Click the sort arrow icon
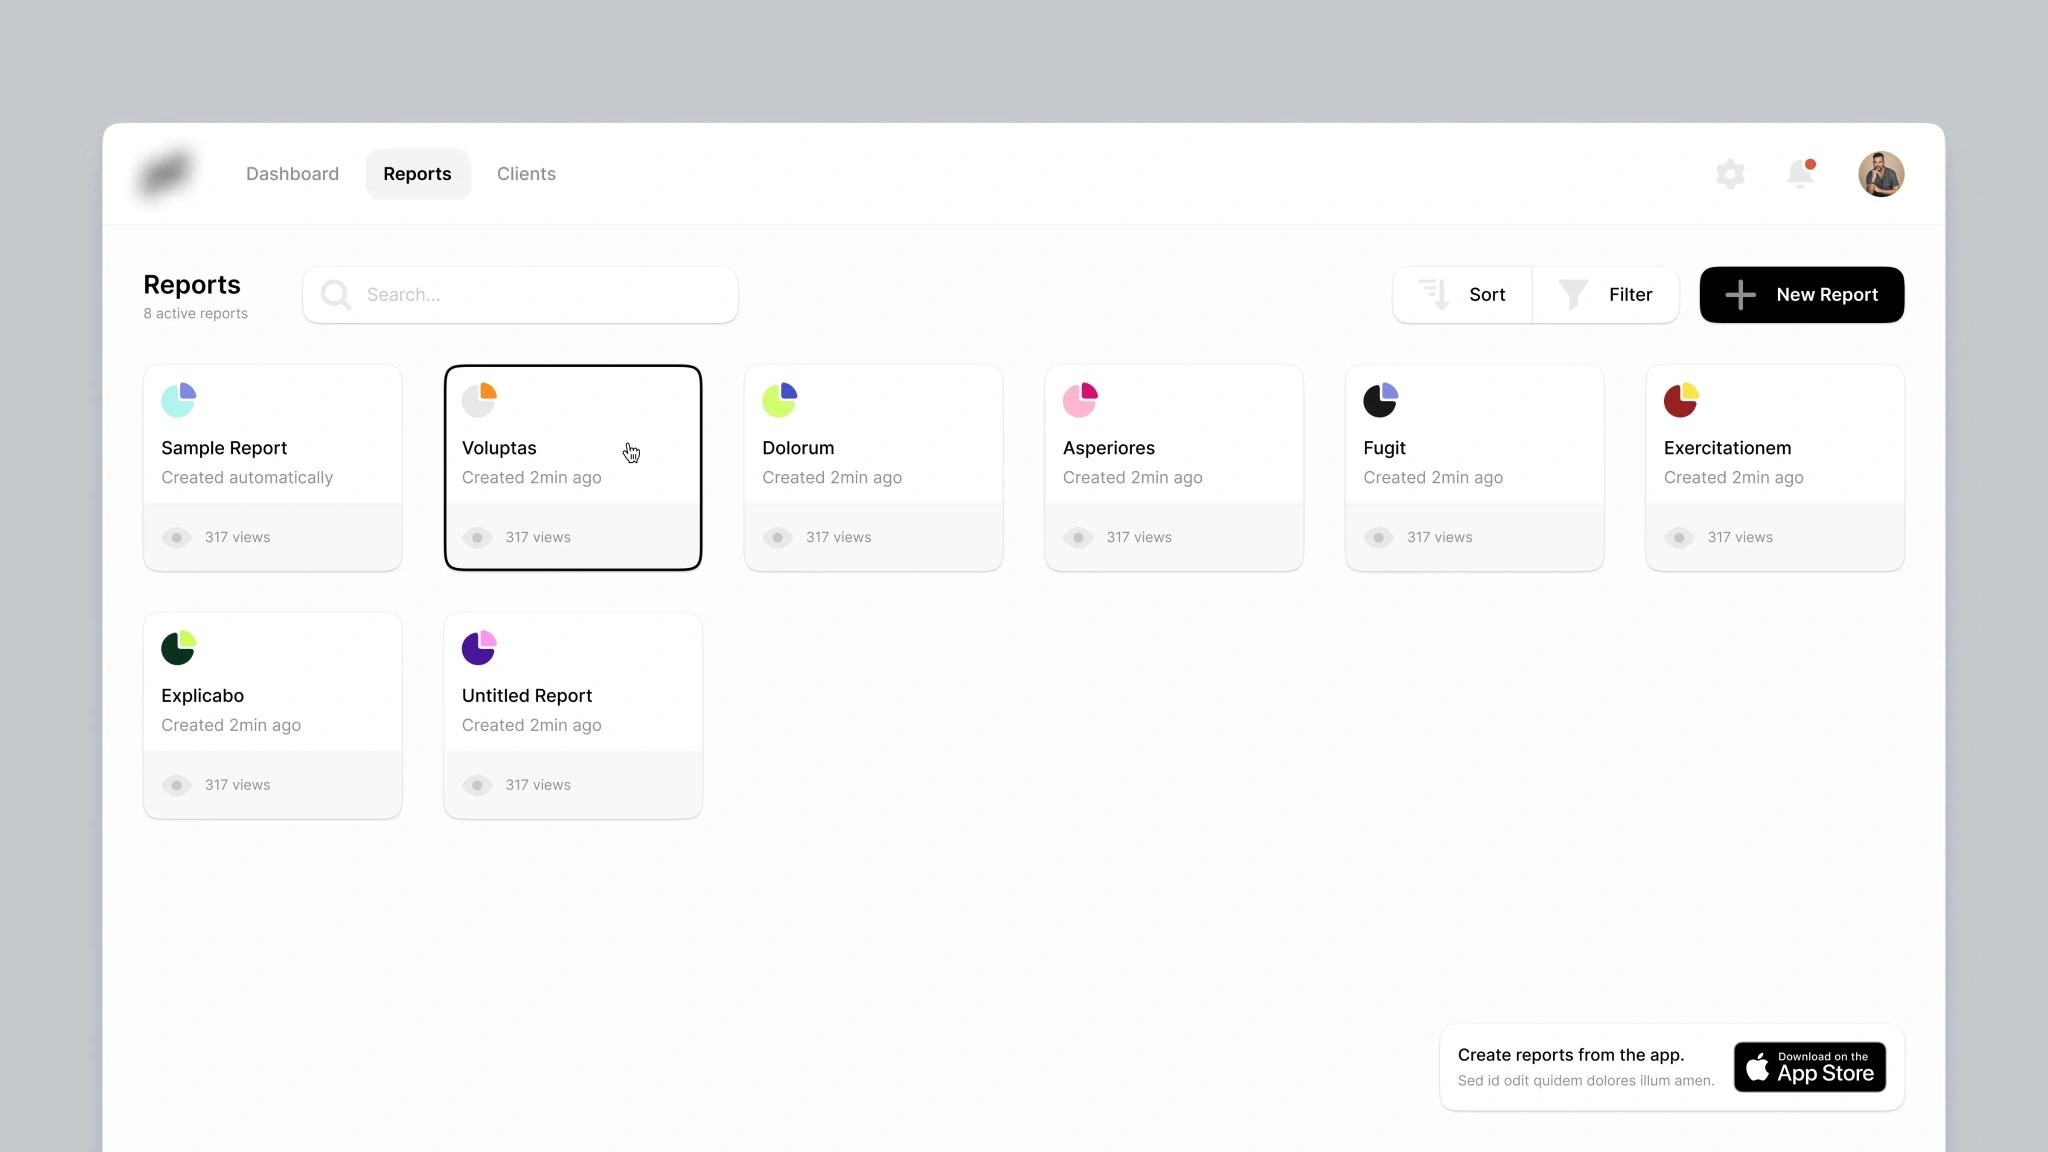This screenshot has width=2048, height=1152. 1434,294
